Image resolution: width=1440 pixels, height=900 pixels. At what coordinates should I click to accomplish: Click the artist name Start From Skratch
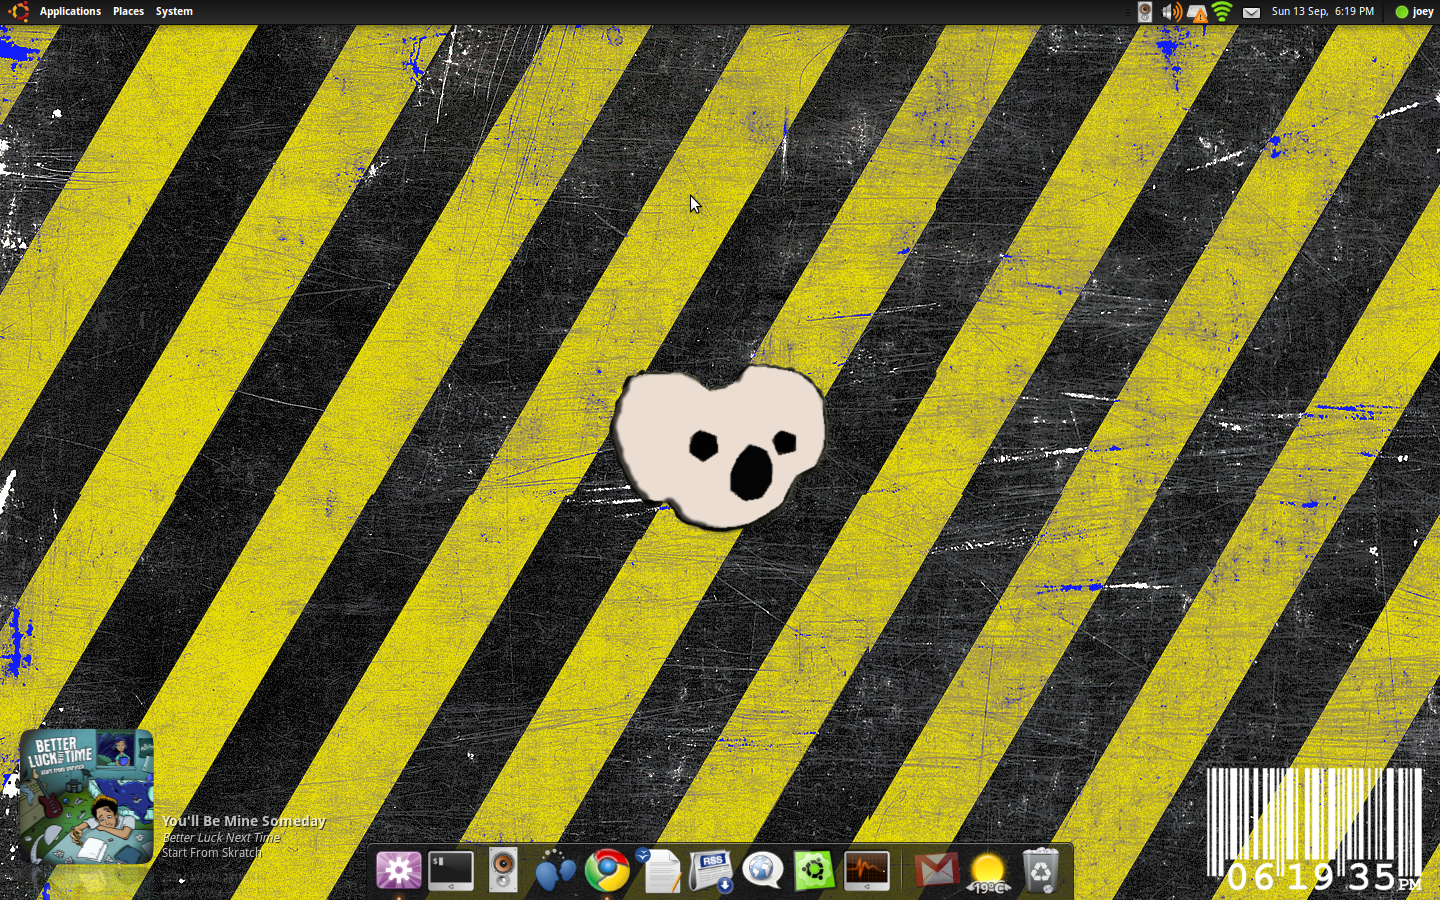click(x=212, y=853)
